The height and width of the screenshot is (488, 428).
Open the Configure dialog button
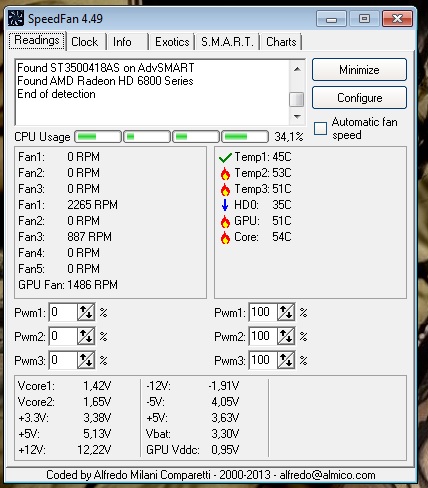359,98
